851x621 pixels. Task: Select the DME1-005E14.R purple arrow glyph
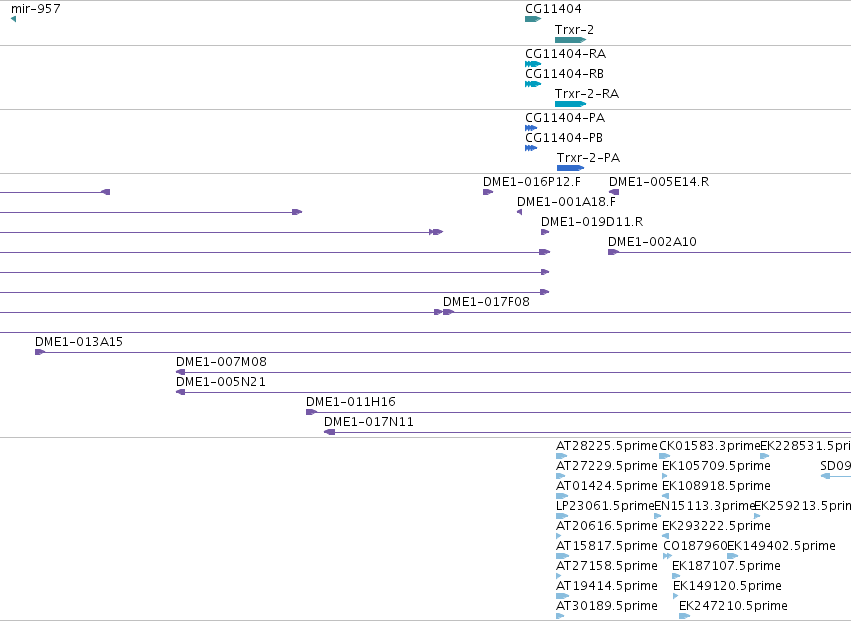point(614,192)
